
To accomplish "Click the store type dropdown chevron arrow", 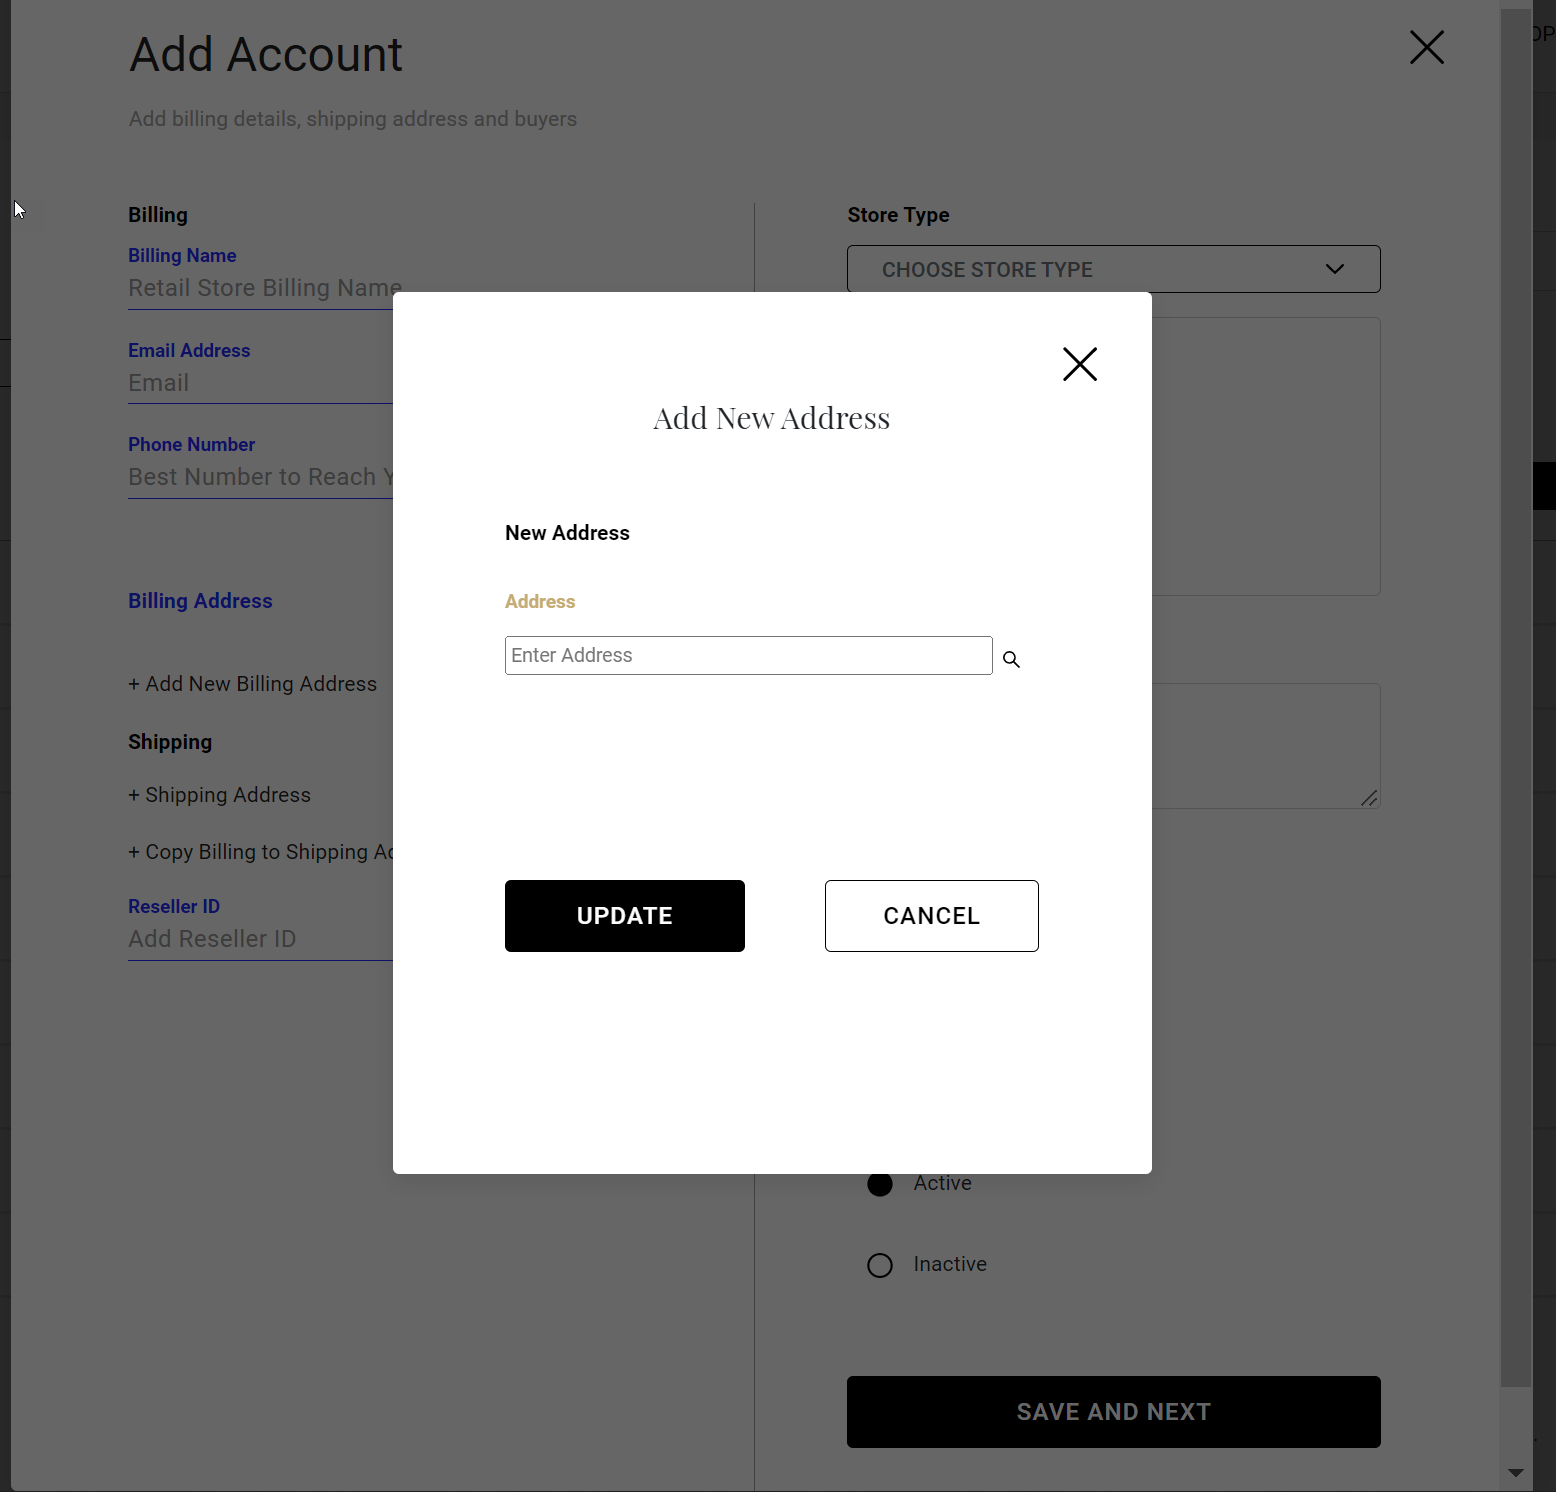I will [x=1334, y=269].
